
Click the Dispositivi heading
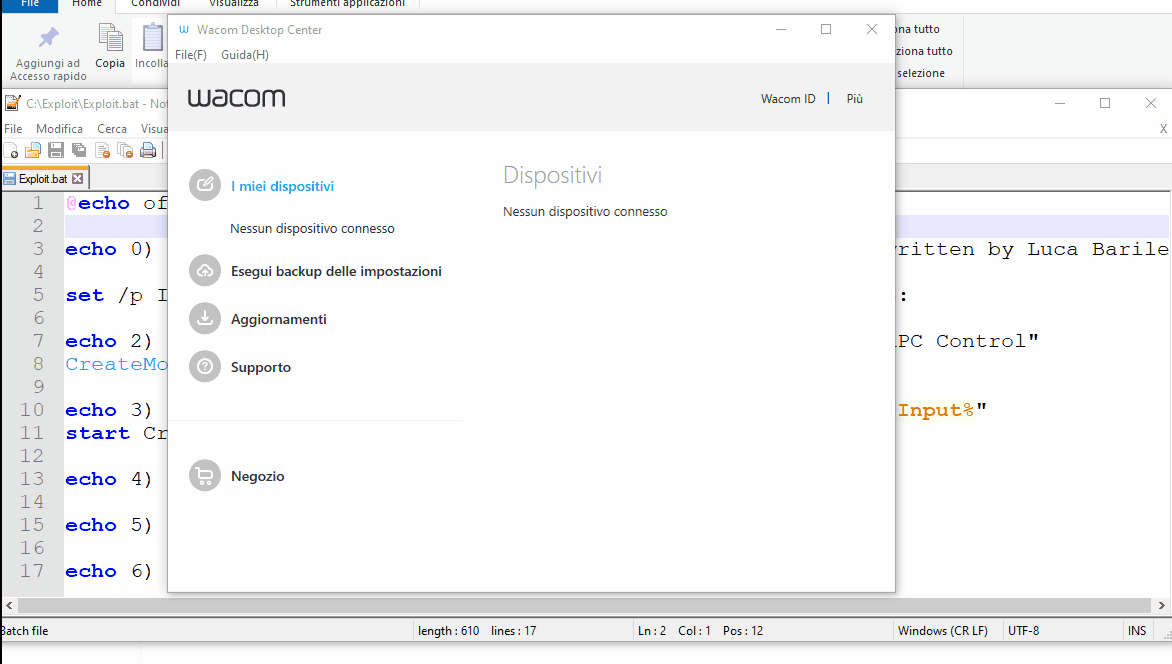(552, 175)
